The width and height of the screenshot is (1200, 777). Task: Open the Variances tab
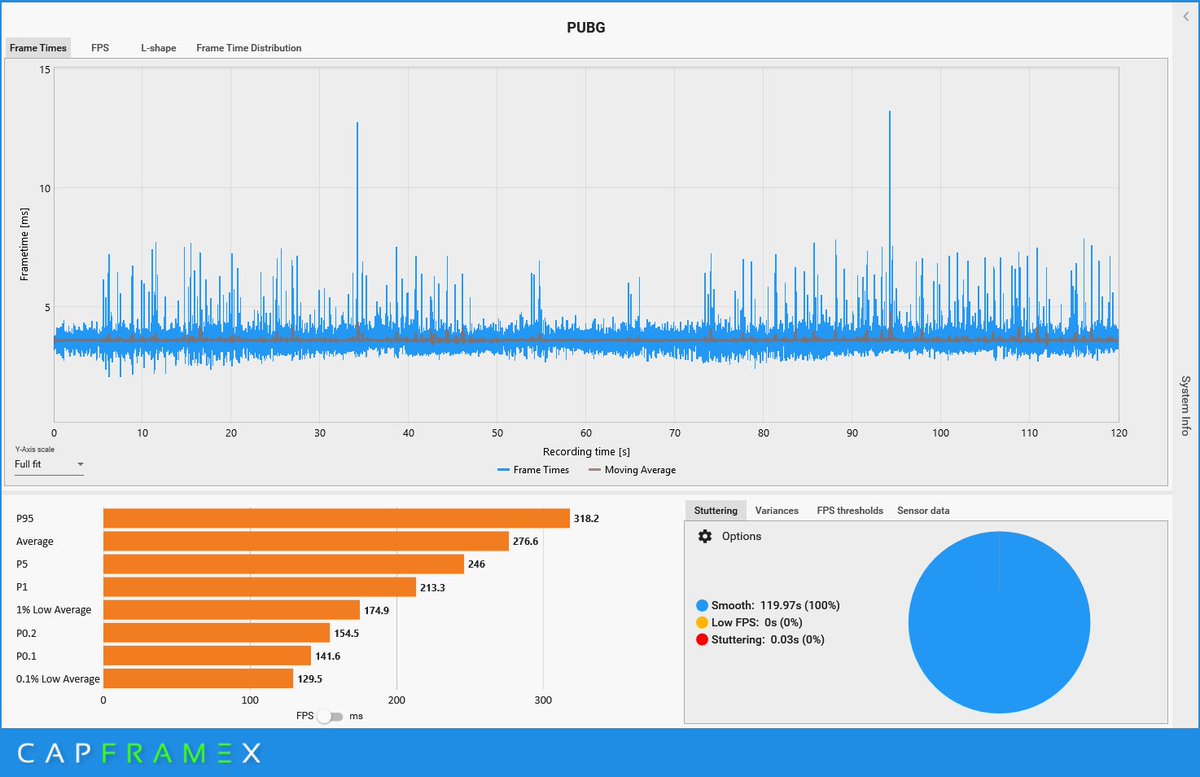point(777,510)
